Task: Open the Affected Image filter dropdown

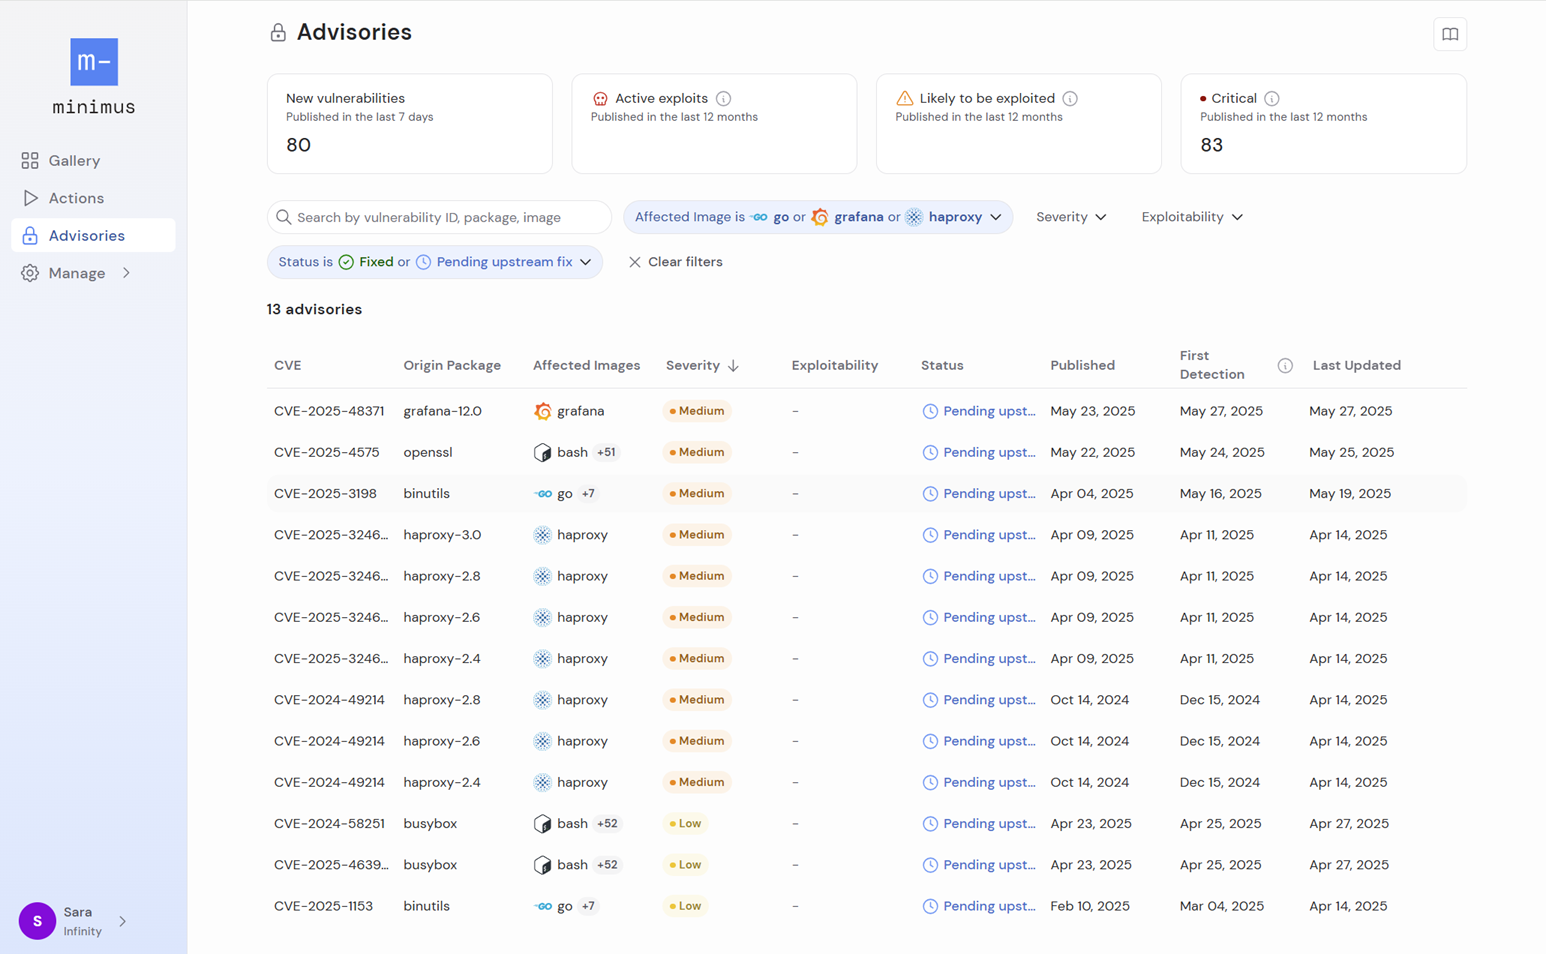Action: (x=818, y=217)
